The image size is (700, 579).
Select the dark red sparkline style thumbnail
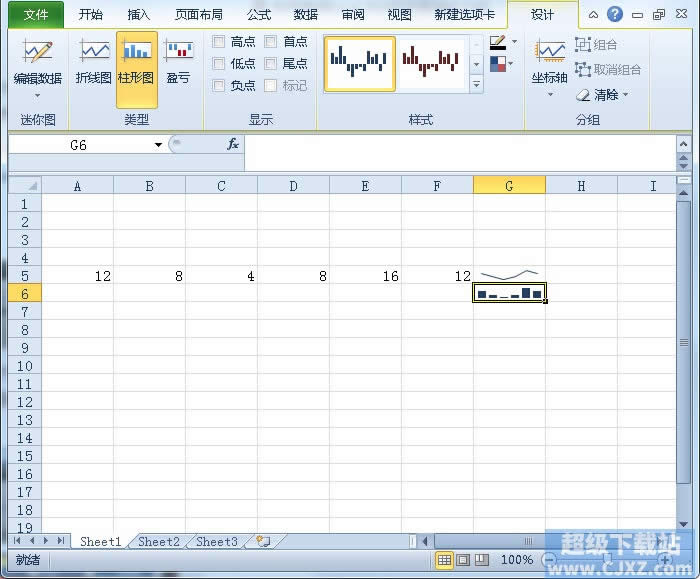click(x=433, y=63)
